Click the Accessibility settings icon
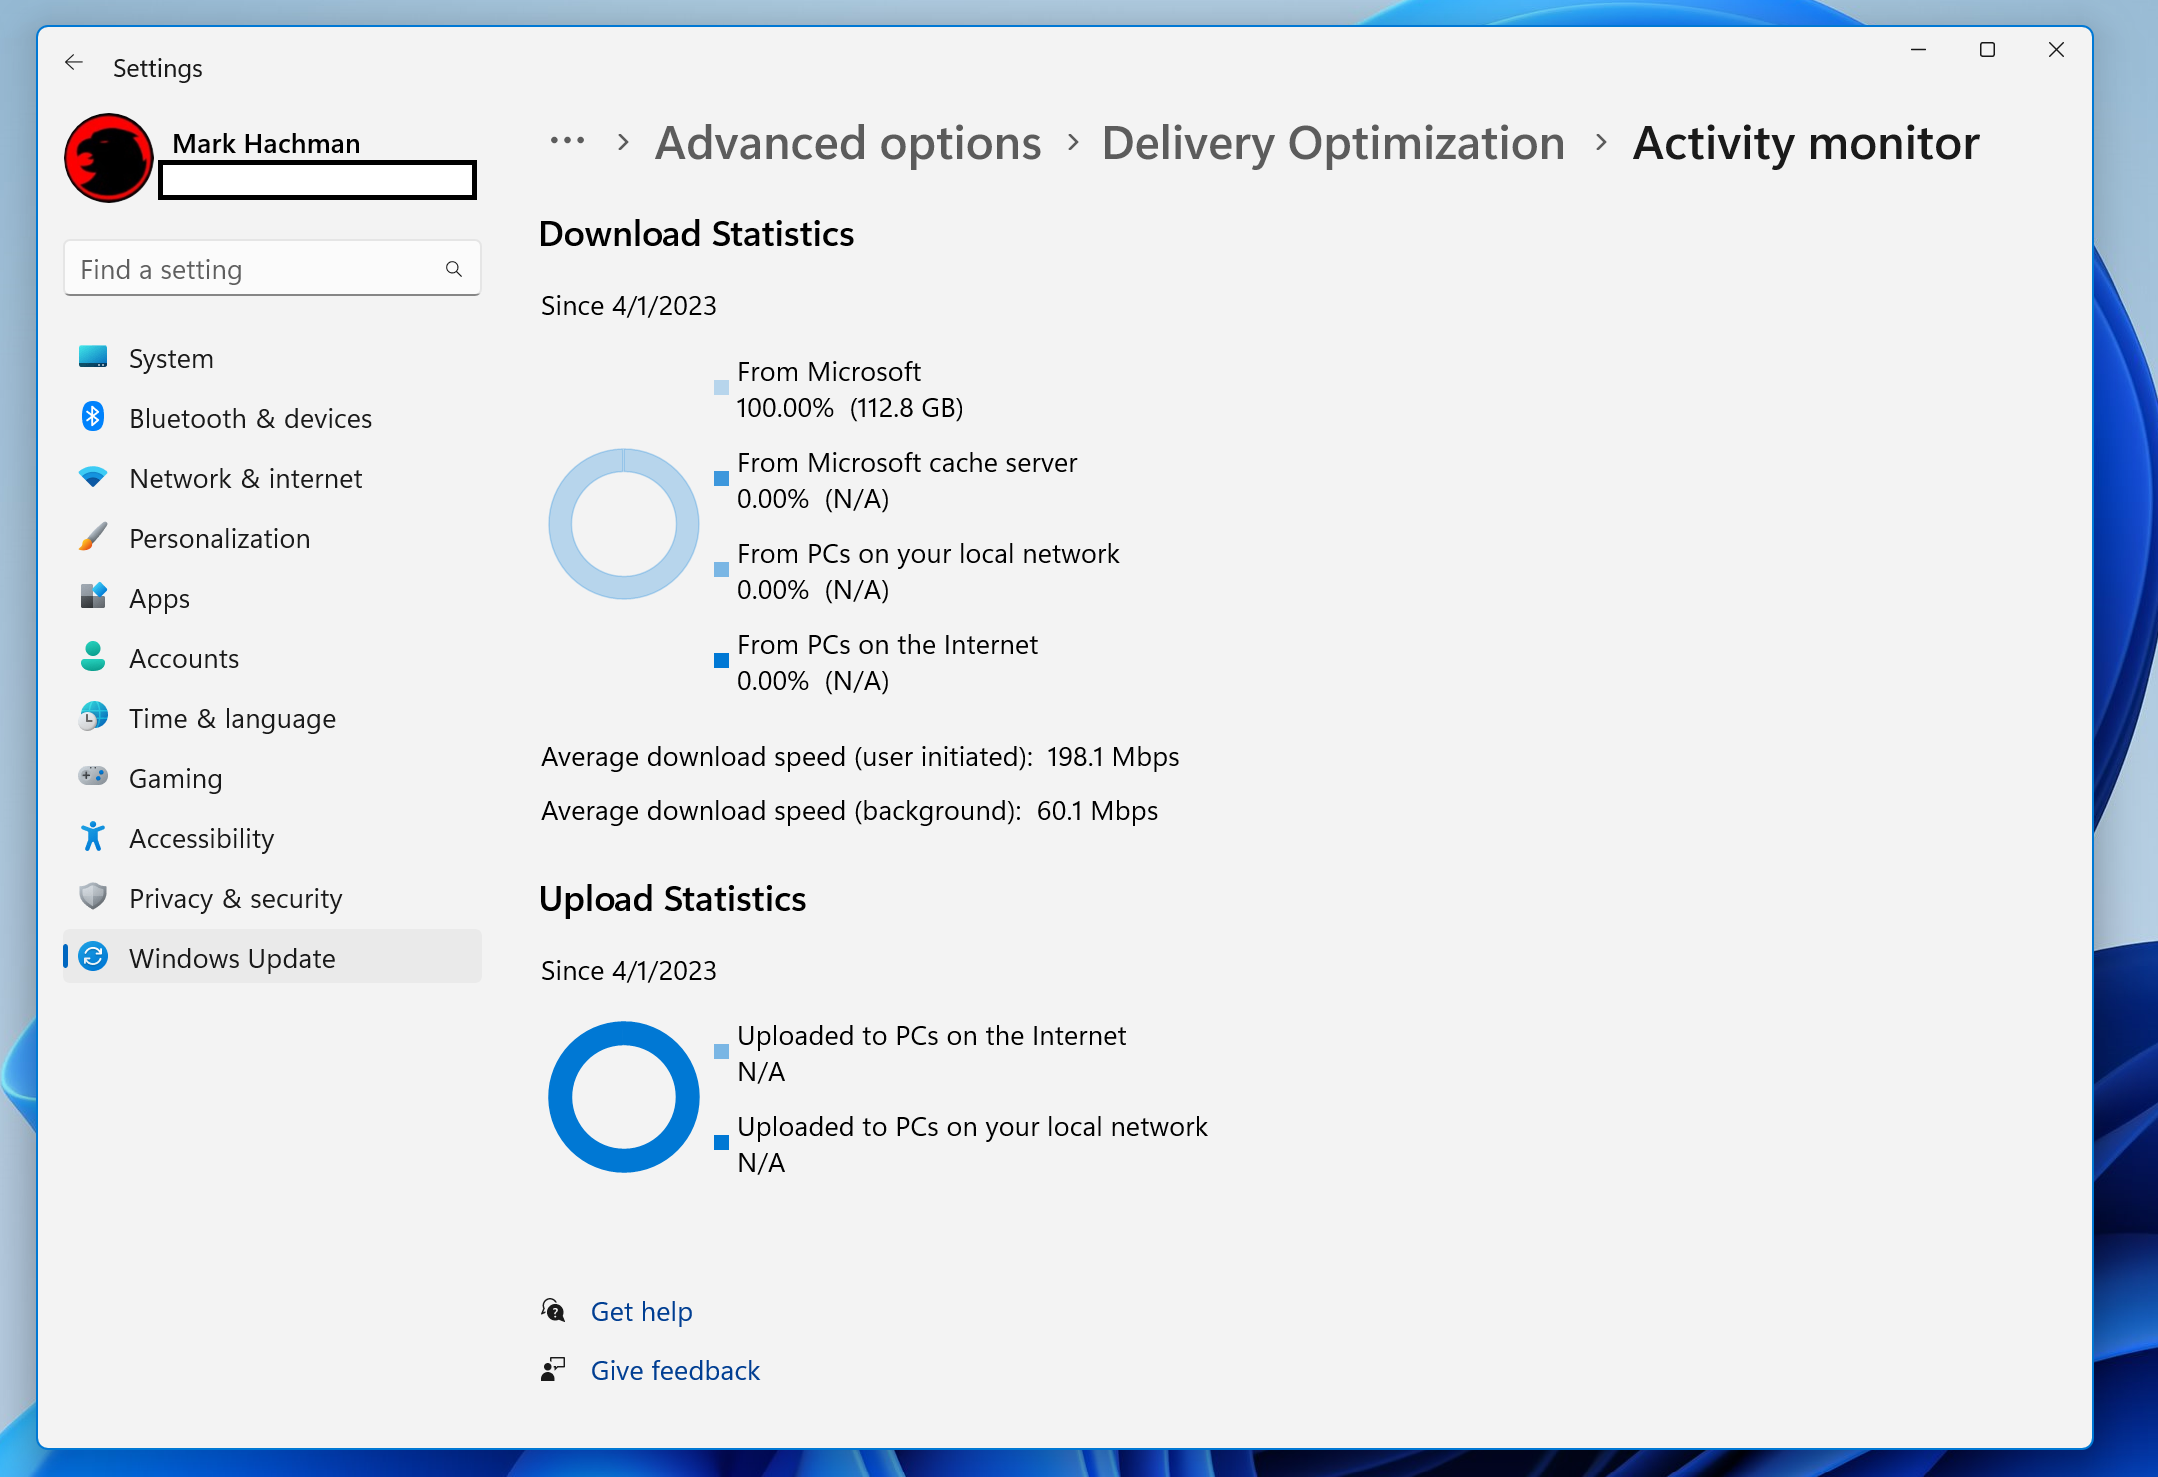2158x1477 pixels. click(x=93, y=838)
